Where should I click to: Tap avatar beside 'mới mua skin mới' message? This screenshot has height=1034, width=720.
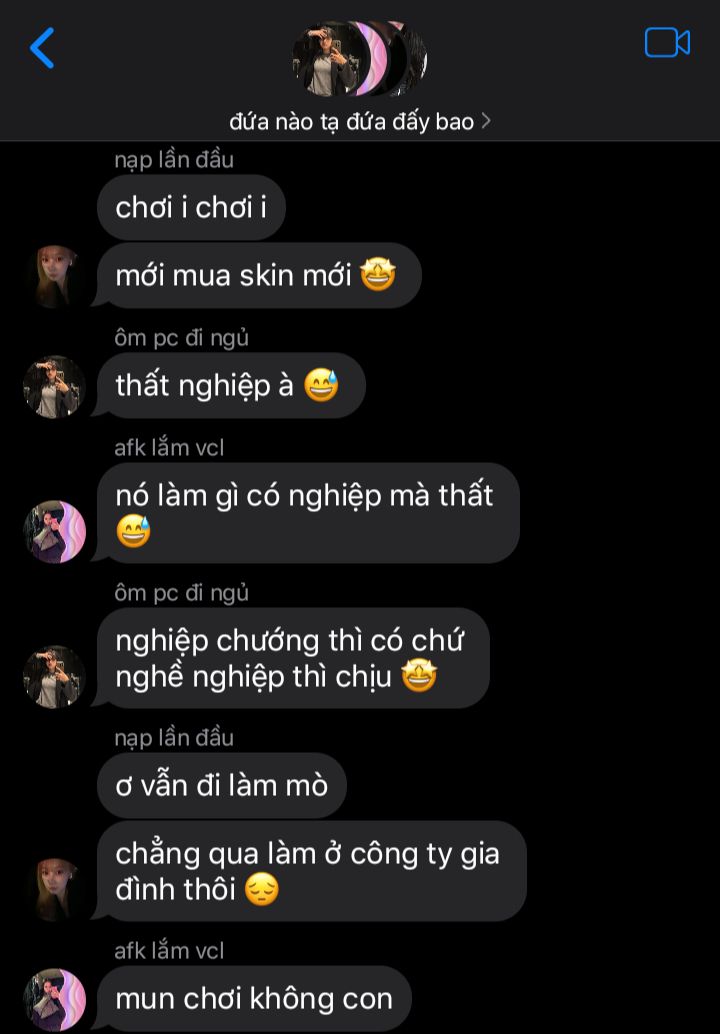click(55, 276)
